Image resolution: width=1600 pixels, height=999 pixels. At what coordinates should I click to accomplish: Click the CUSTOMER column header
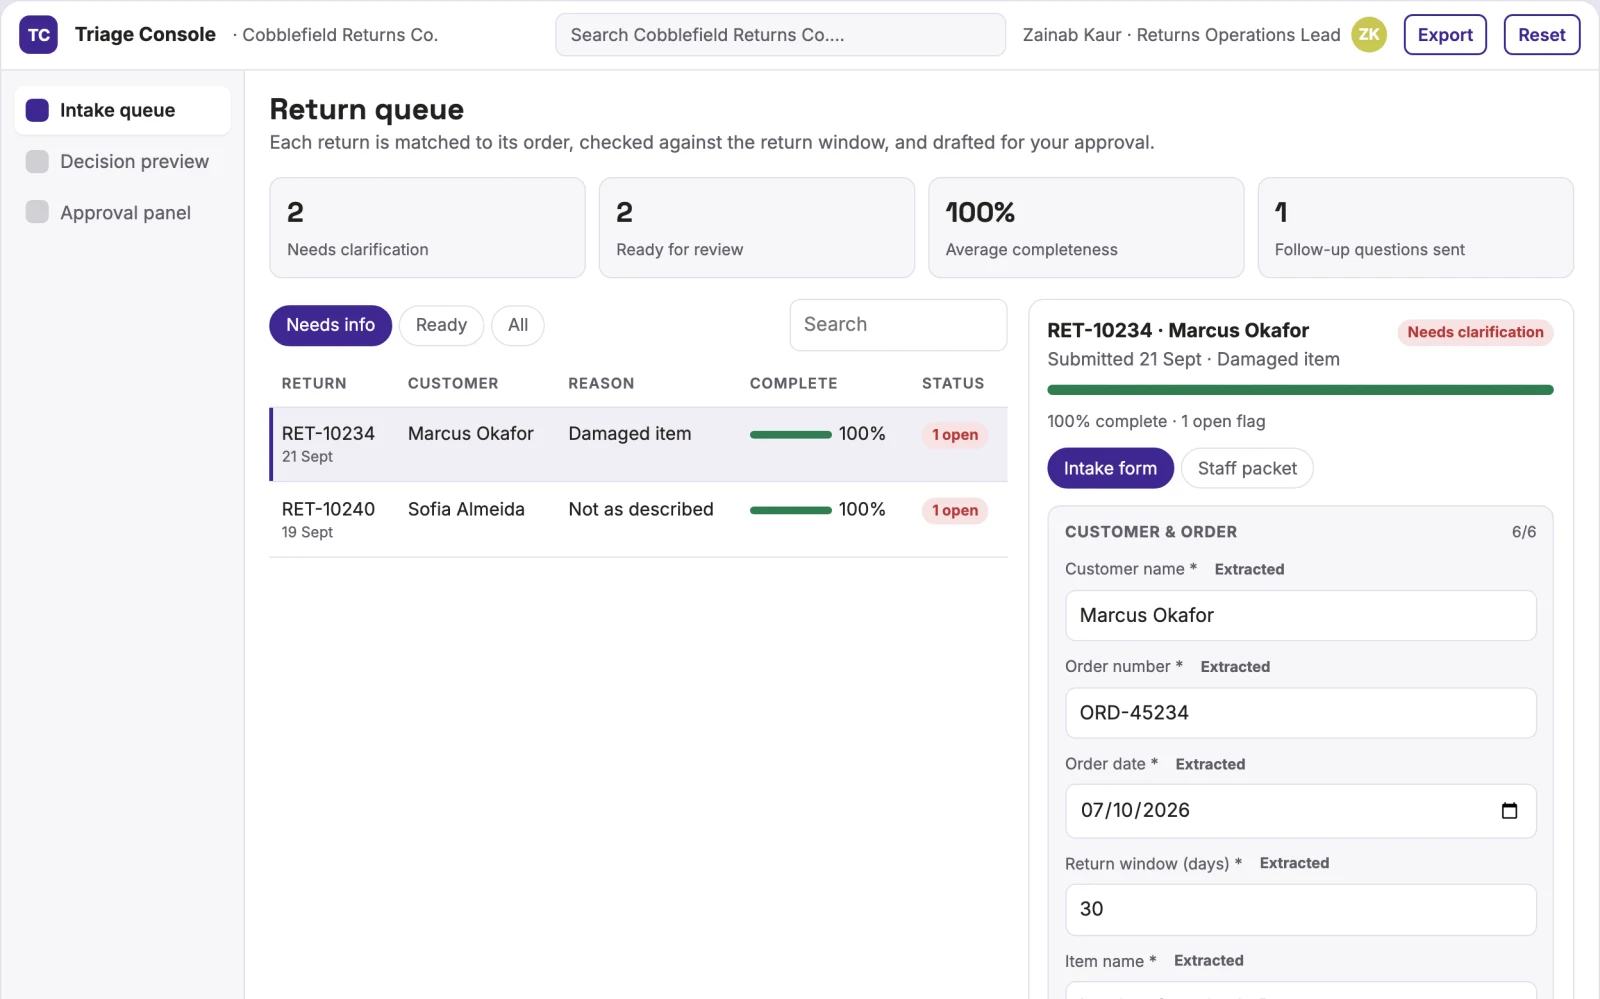point(453,384)
